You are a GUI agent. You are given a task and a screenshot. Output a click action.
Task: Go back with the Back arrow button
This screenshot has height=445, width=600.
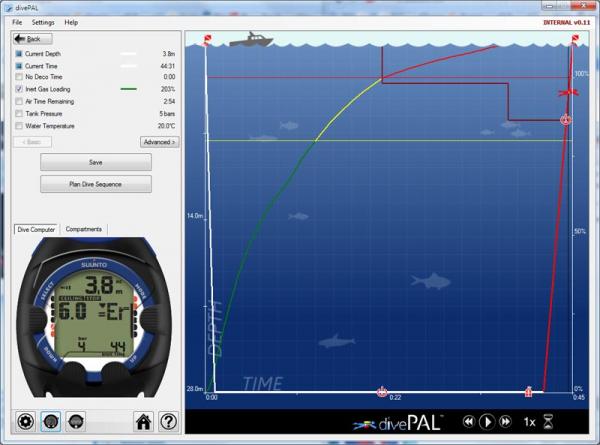coord(33,39)
